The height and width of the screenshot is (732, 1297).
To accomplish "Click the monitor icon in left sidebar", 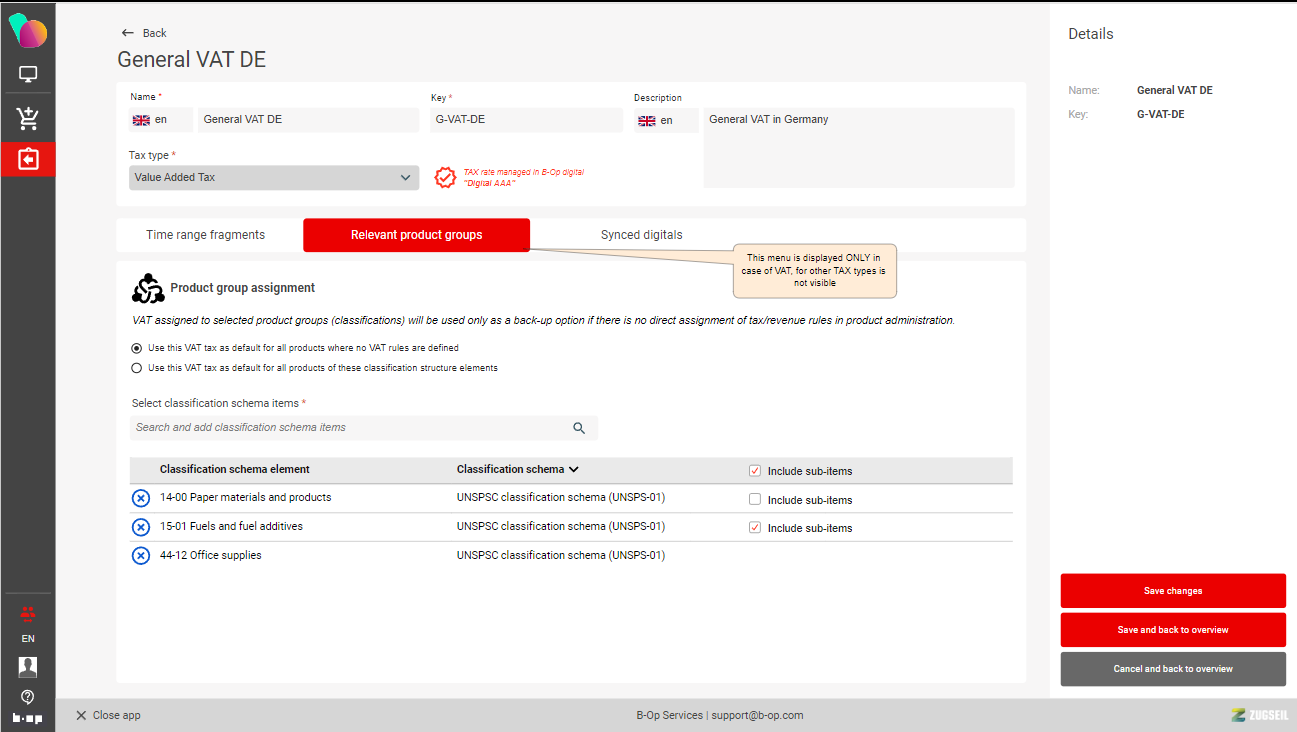I will coord(28,75).
